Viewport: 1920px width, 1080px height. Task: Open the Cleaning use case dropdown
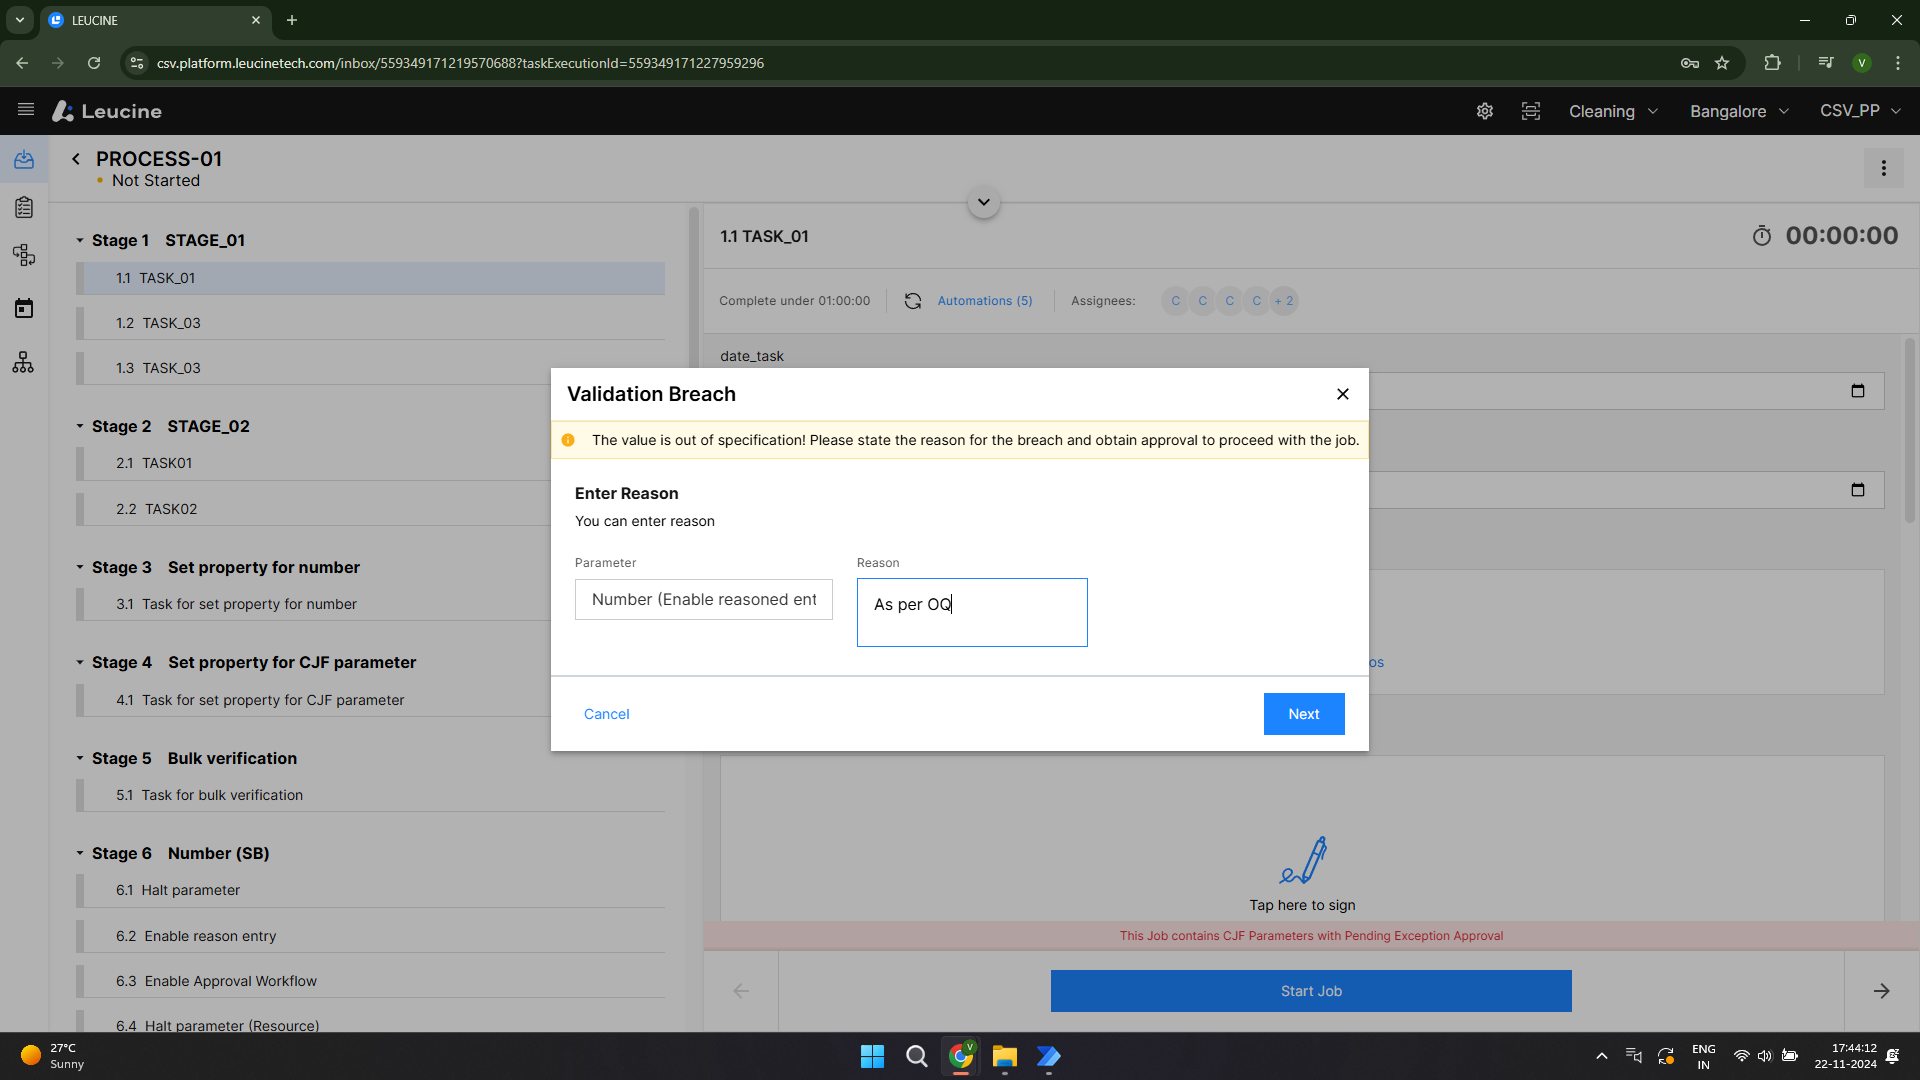pos(1612,111)
